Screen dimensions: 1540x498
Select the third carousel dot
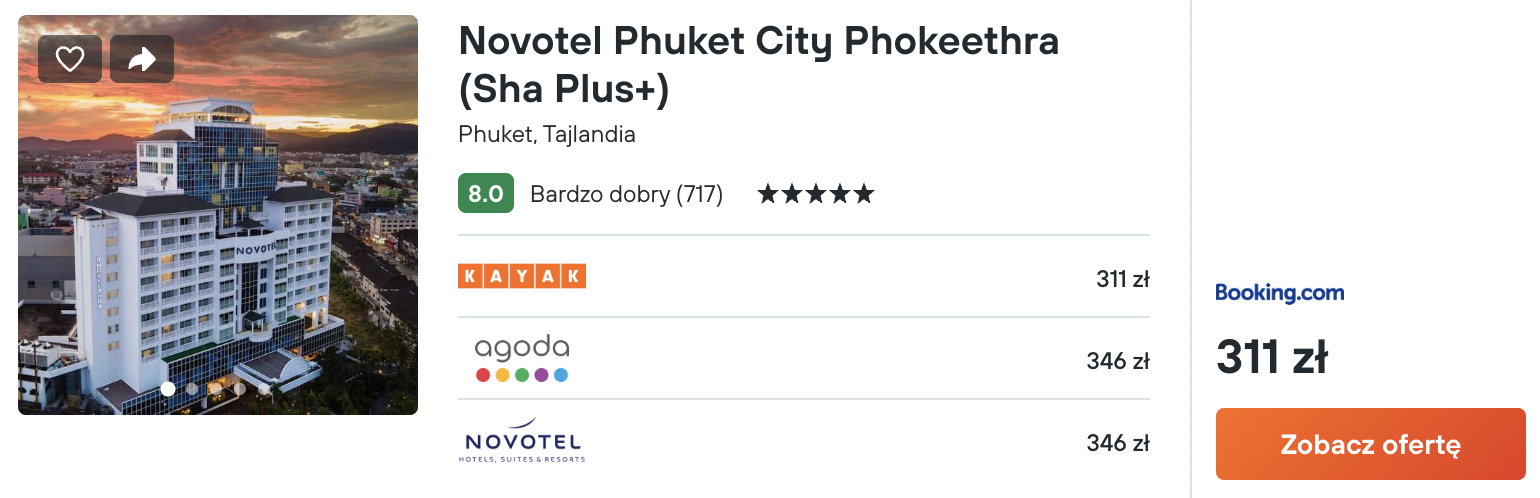click(215, 389)
